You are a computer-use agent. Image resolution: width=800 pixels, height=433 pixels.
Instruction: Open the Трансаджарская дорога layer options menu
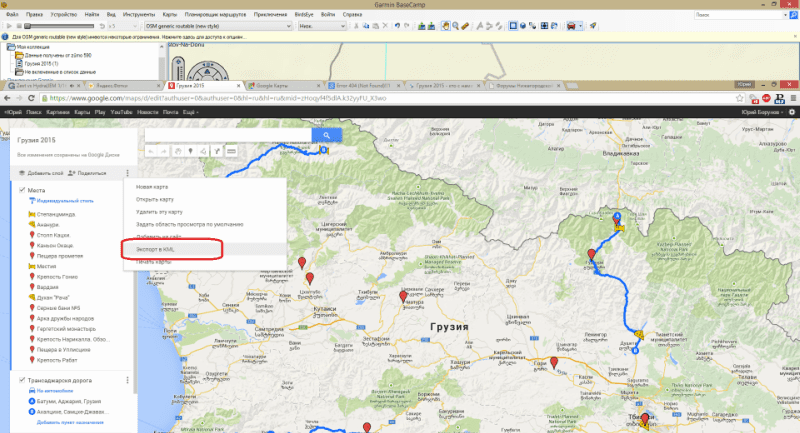tap(128, 380)
